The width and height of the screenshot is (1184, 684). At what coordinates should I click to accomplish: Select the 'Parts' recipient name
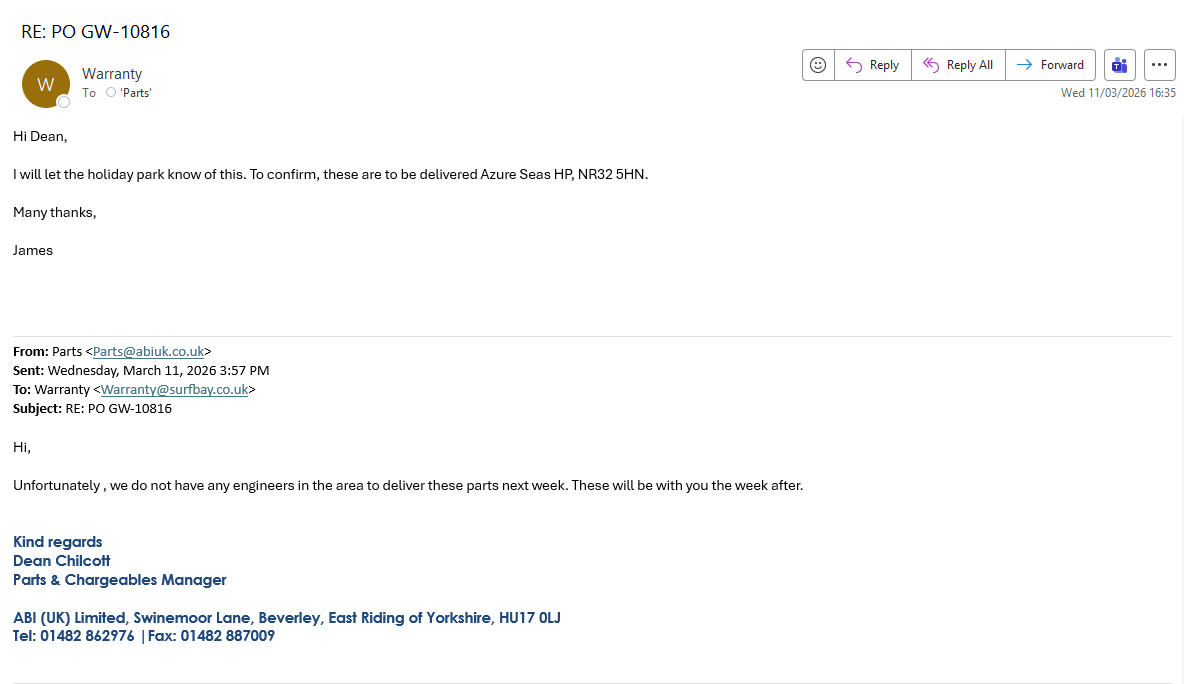pos(135,93)
